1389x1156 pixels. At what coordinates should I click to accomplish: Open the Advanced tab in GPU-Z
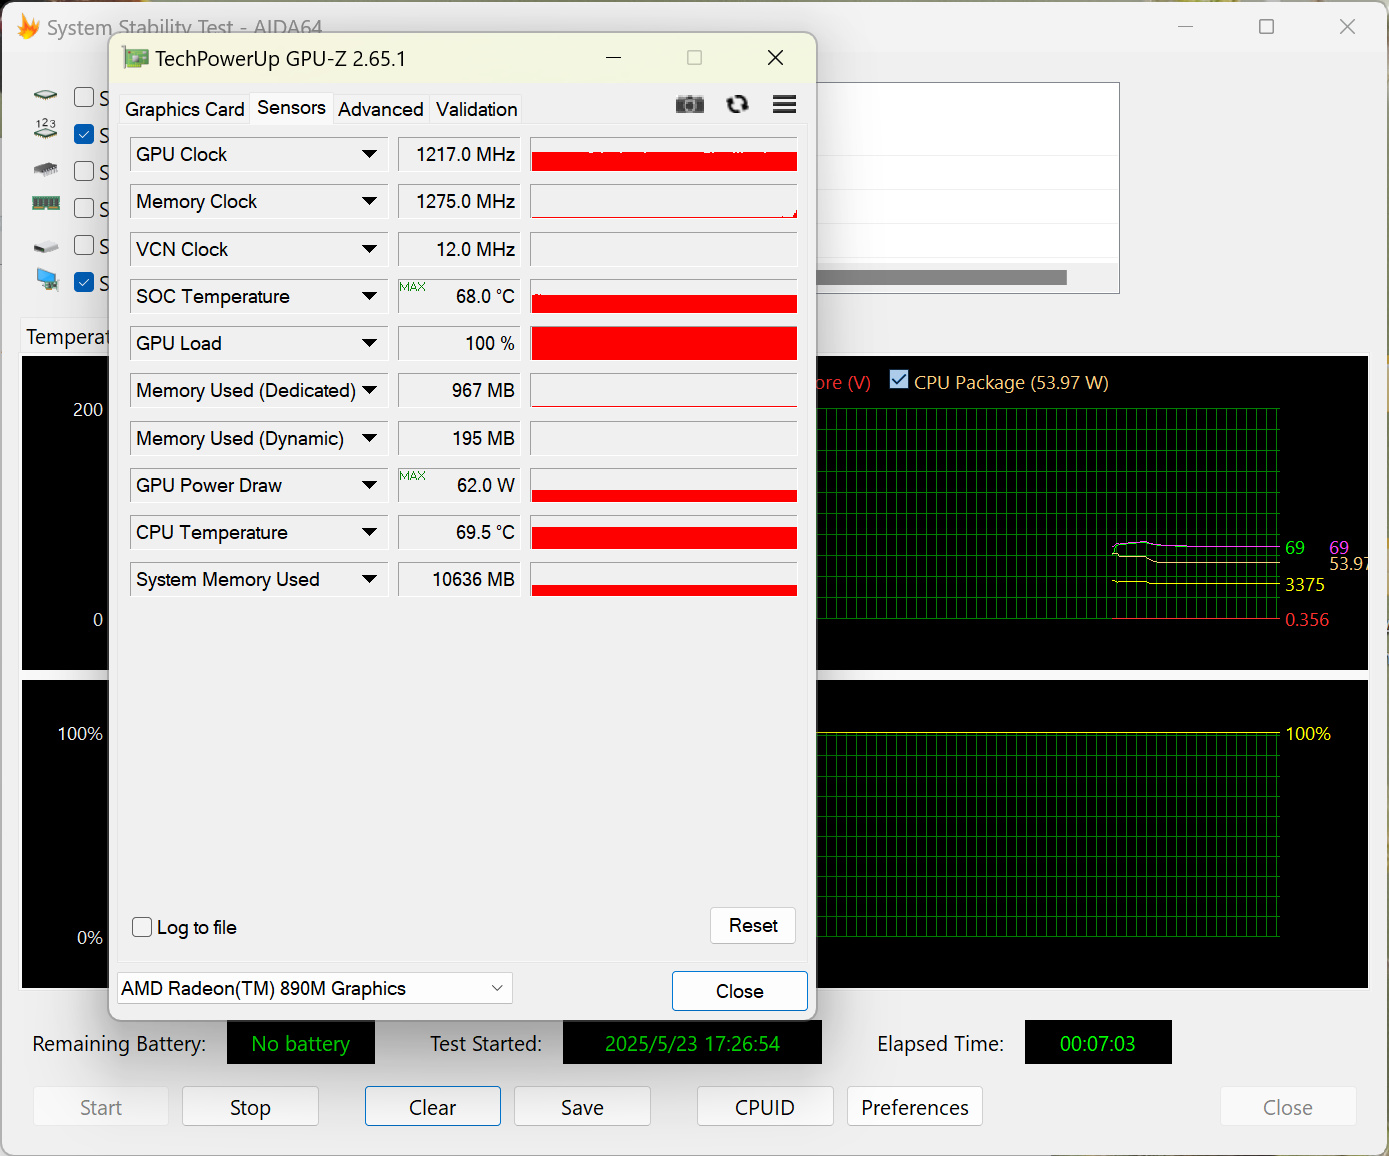380,109
